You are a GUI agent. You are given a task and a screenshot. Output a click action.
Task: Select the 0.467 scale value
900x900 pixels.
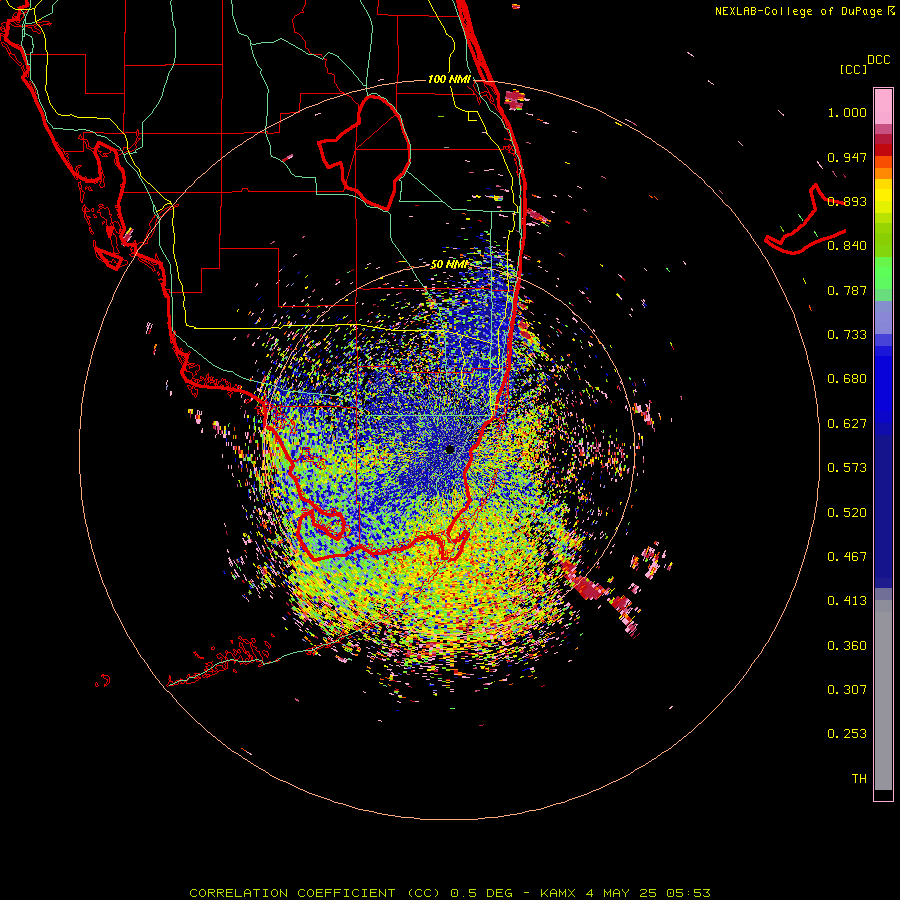click(847, 557)
